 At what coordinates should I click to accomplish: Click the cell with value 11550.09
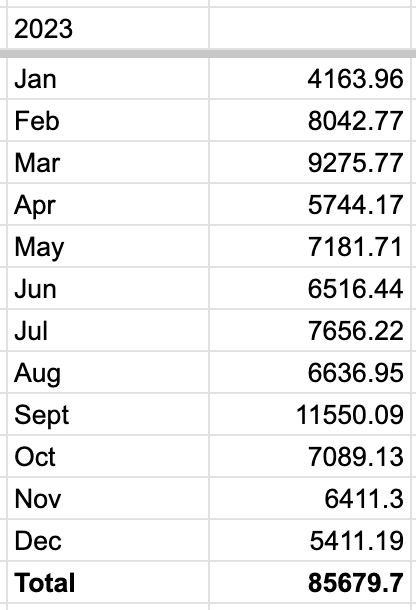[x=310, y=415]
